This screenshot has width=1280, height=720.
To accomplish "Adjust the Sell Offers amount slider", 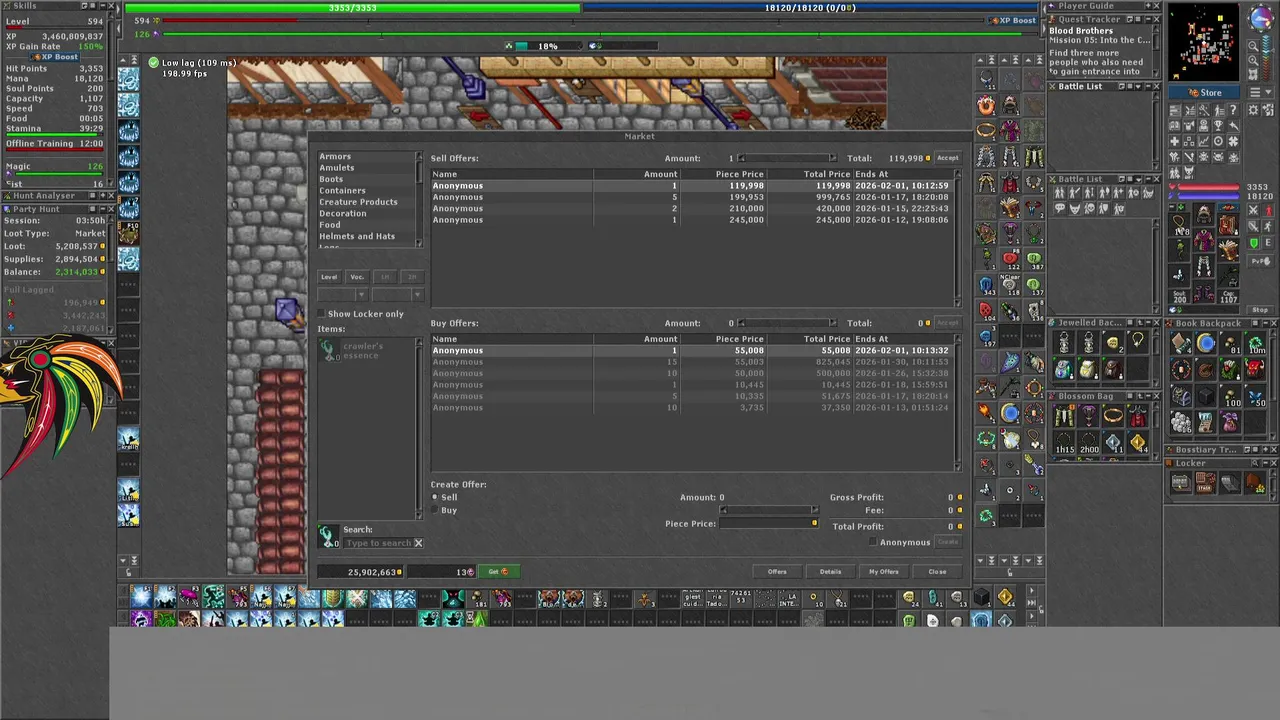I will click(x=786, y=158).
